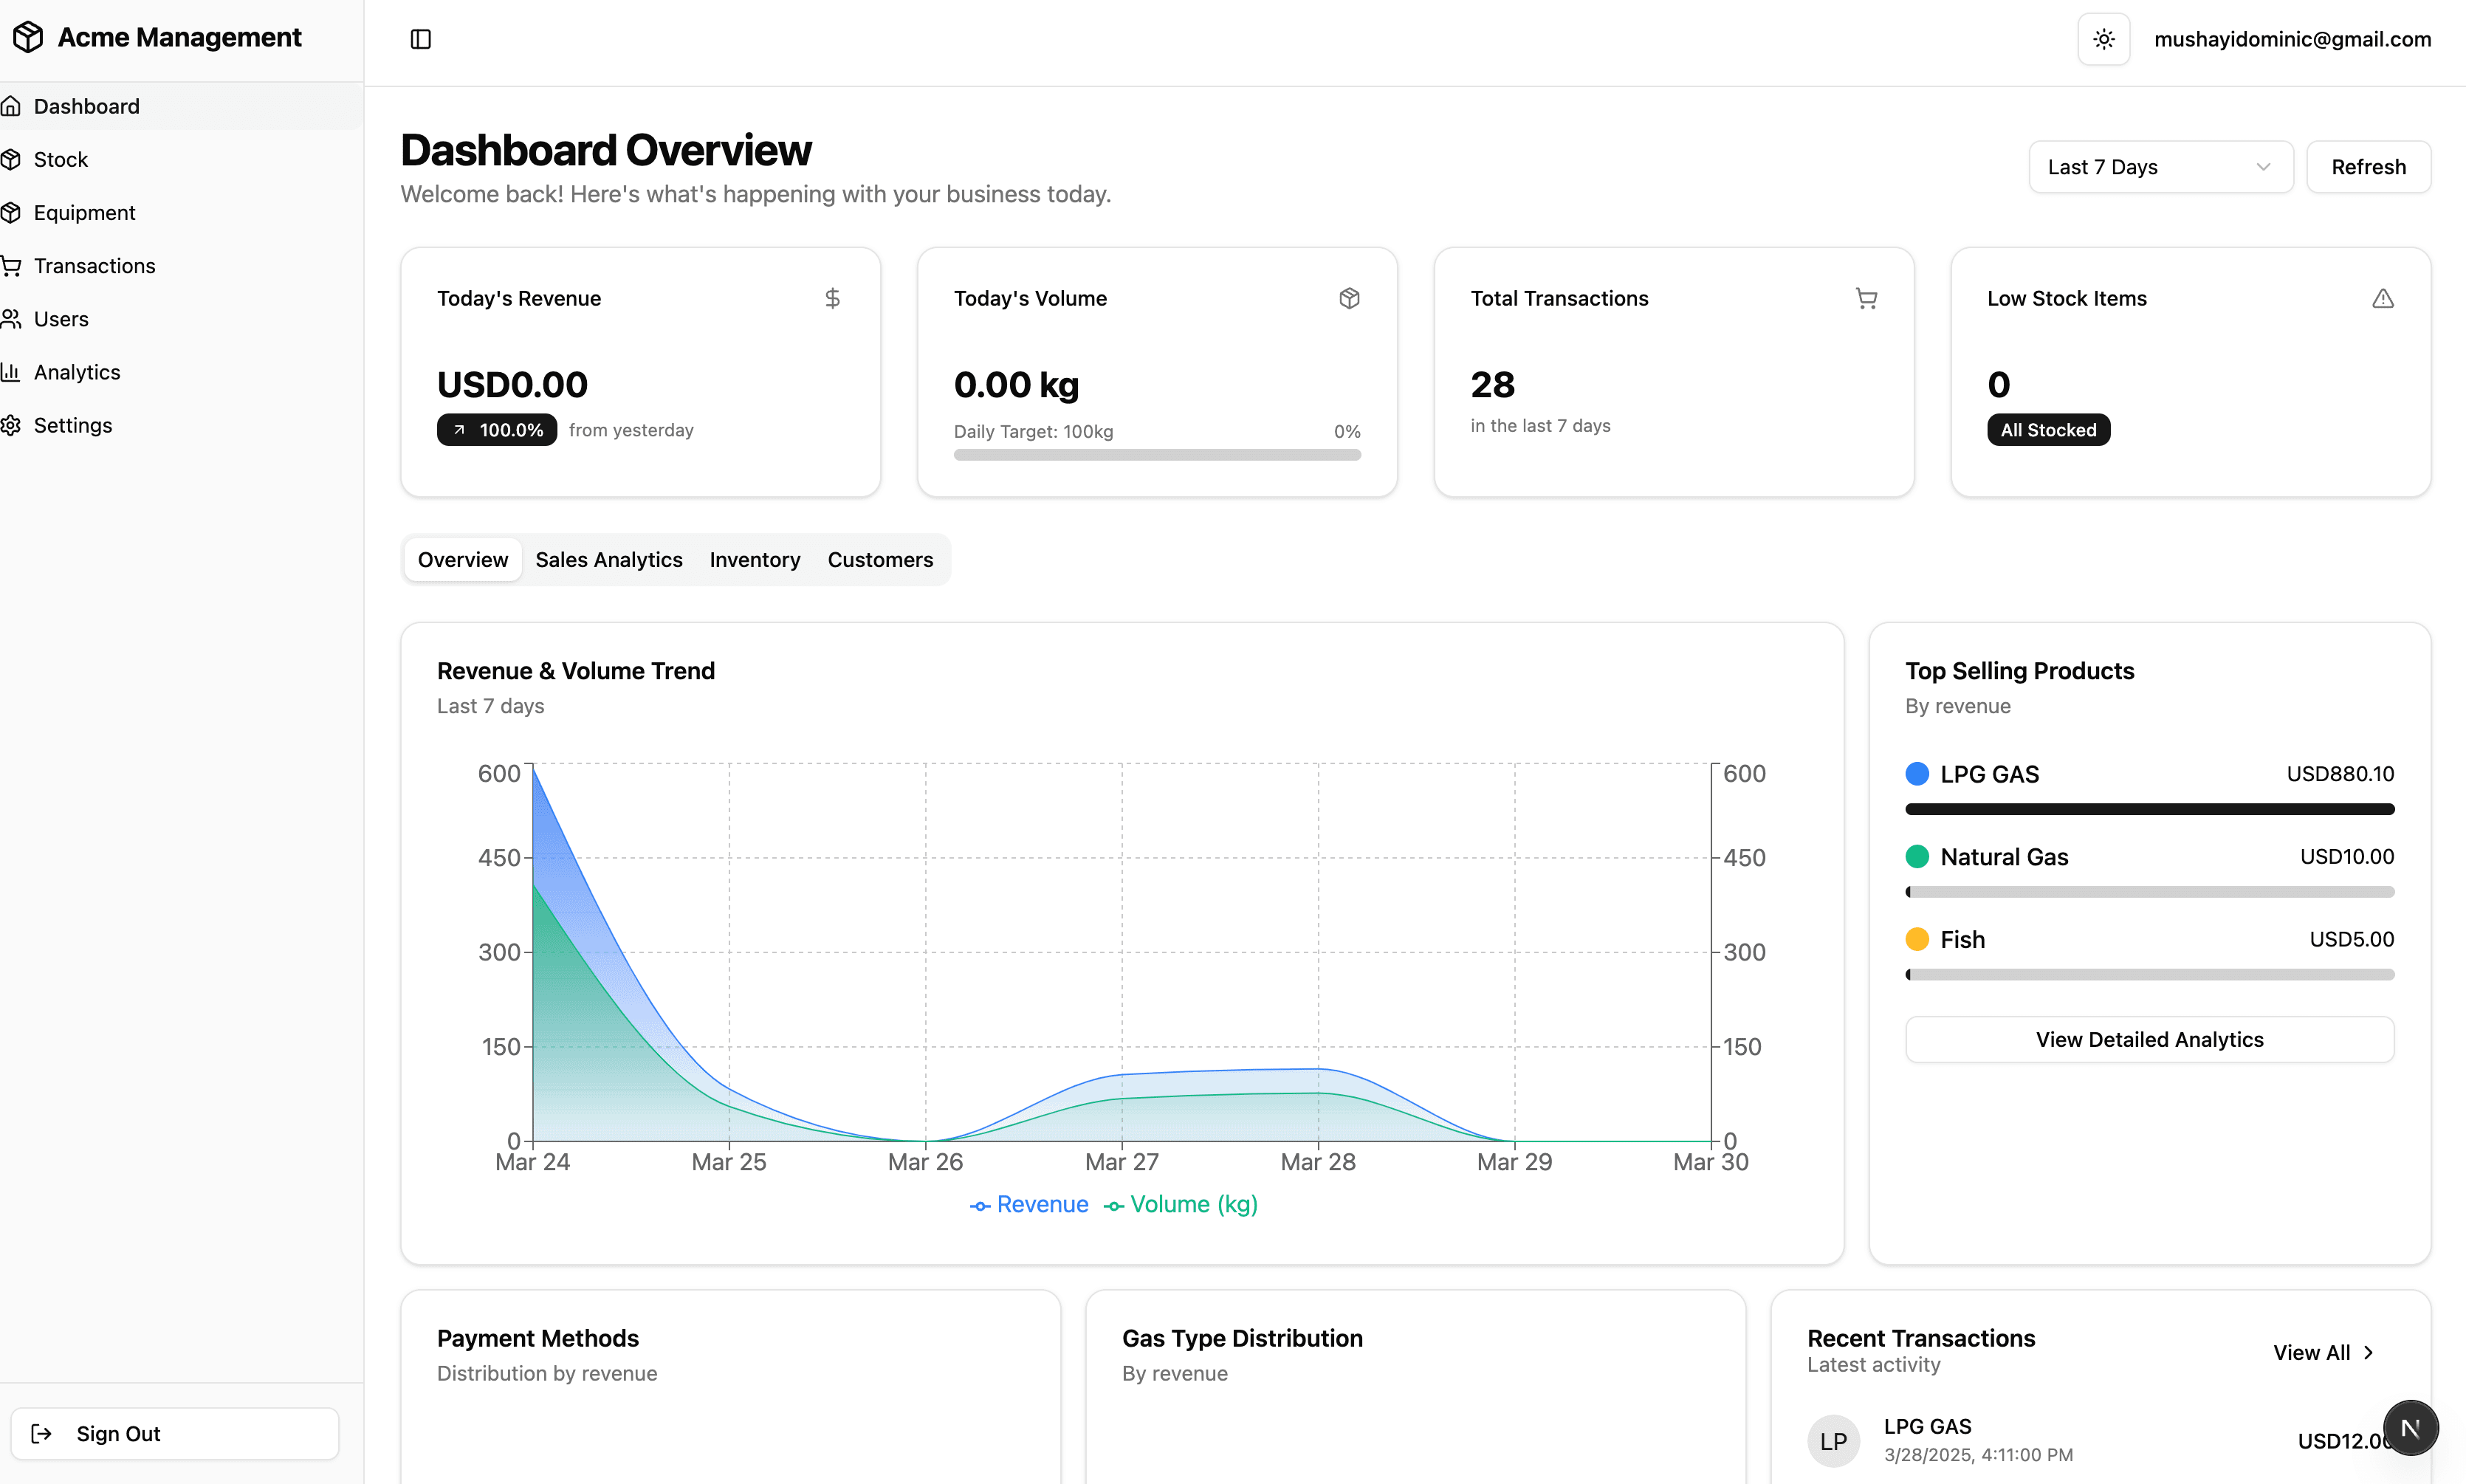Click the box icon on Today's Volume

tap(1349, 298)
